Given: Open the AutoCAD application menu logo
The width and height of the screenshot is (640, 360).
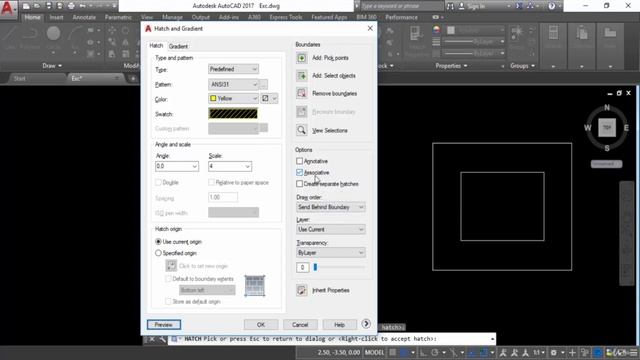Looking at the screenshot, I should [7, 8].
